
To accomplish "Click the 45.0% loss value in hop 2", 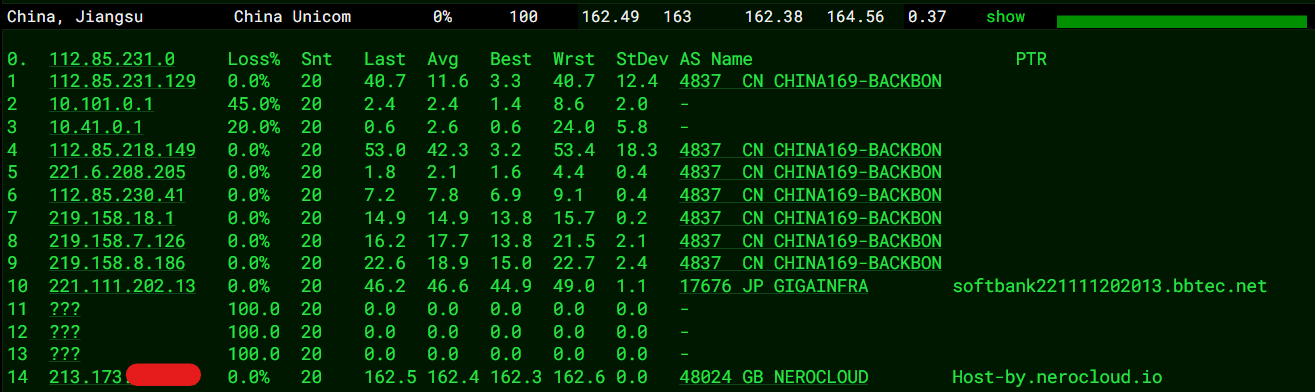I will [254, 105].
